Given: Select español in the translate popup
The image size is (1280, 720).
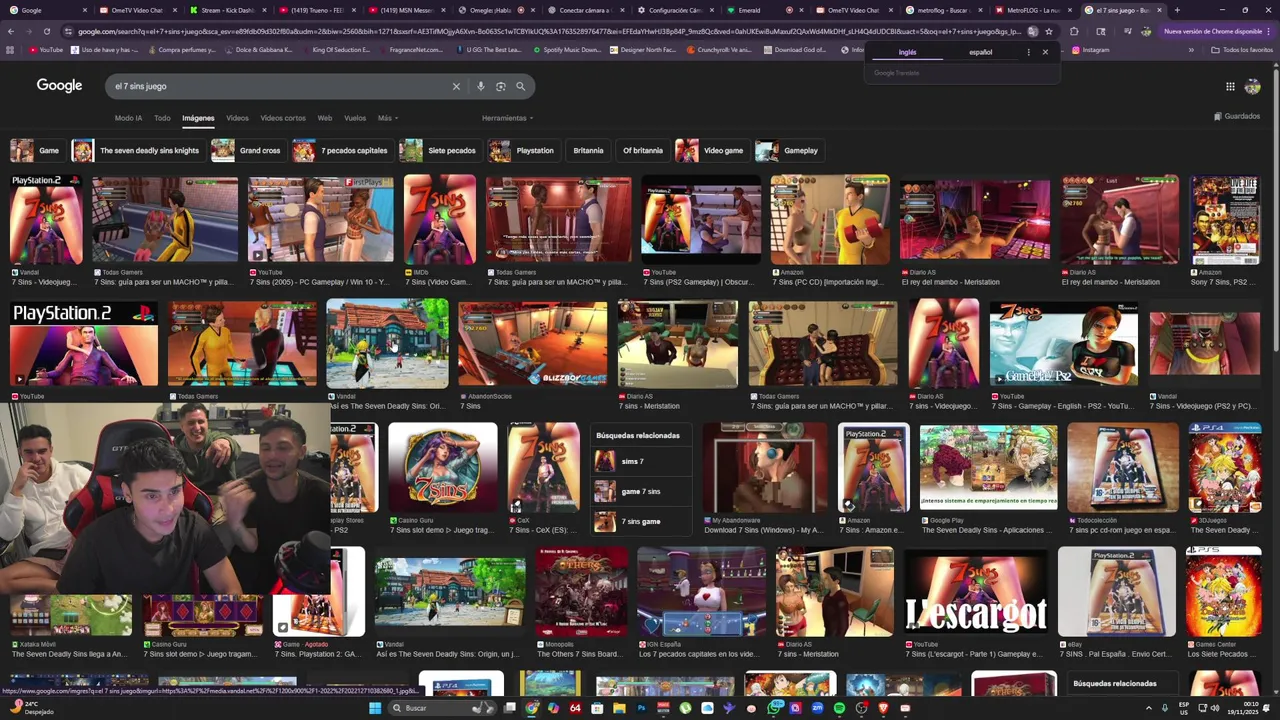Looking at the screenshot, I should (981, 52).
